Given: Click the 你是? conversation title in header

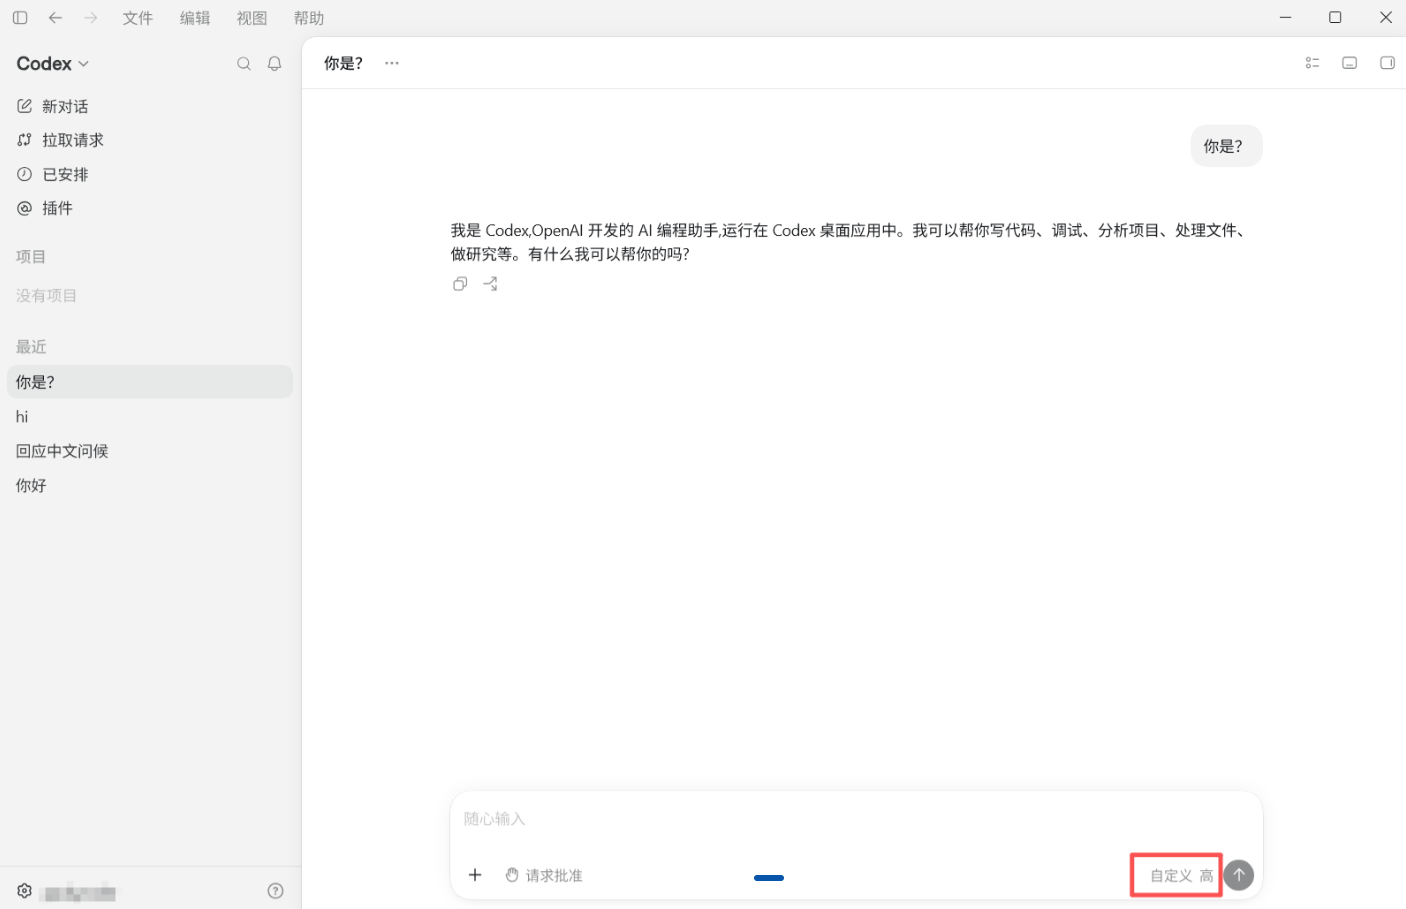Looking at the screenshot, I should tap(343, 63).
